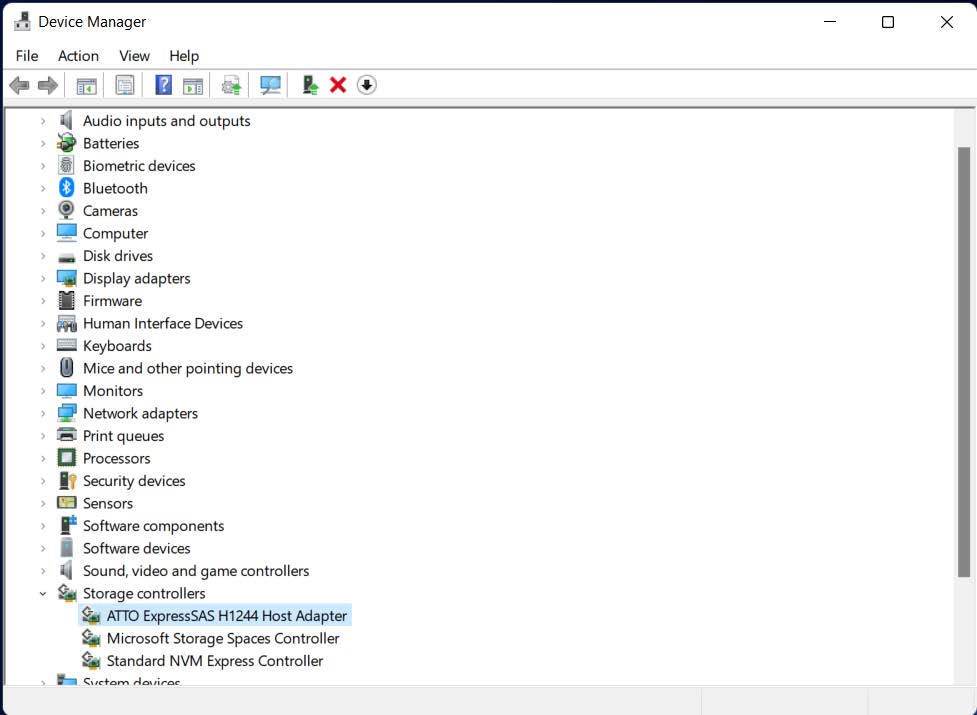Click the Help toolbar icon
The image size is (977, 715).
[x=163, y=86]
